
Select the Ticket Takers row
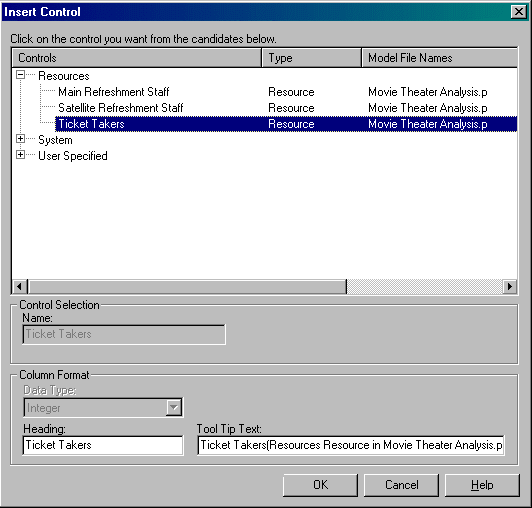(286, 124)
